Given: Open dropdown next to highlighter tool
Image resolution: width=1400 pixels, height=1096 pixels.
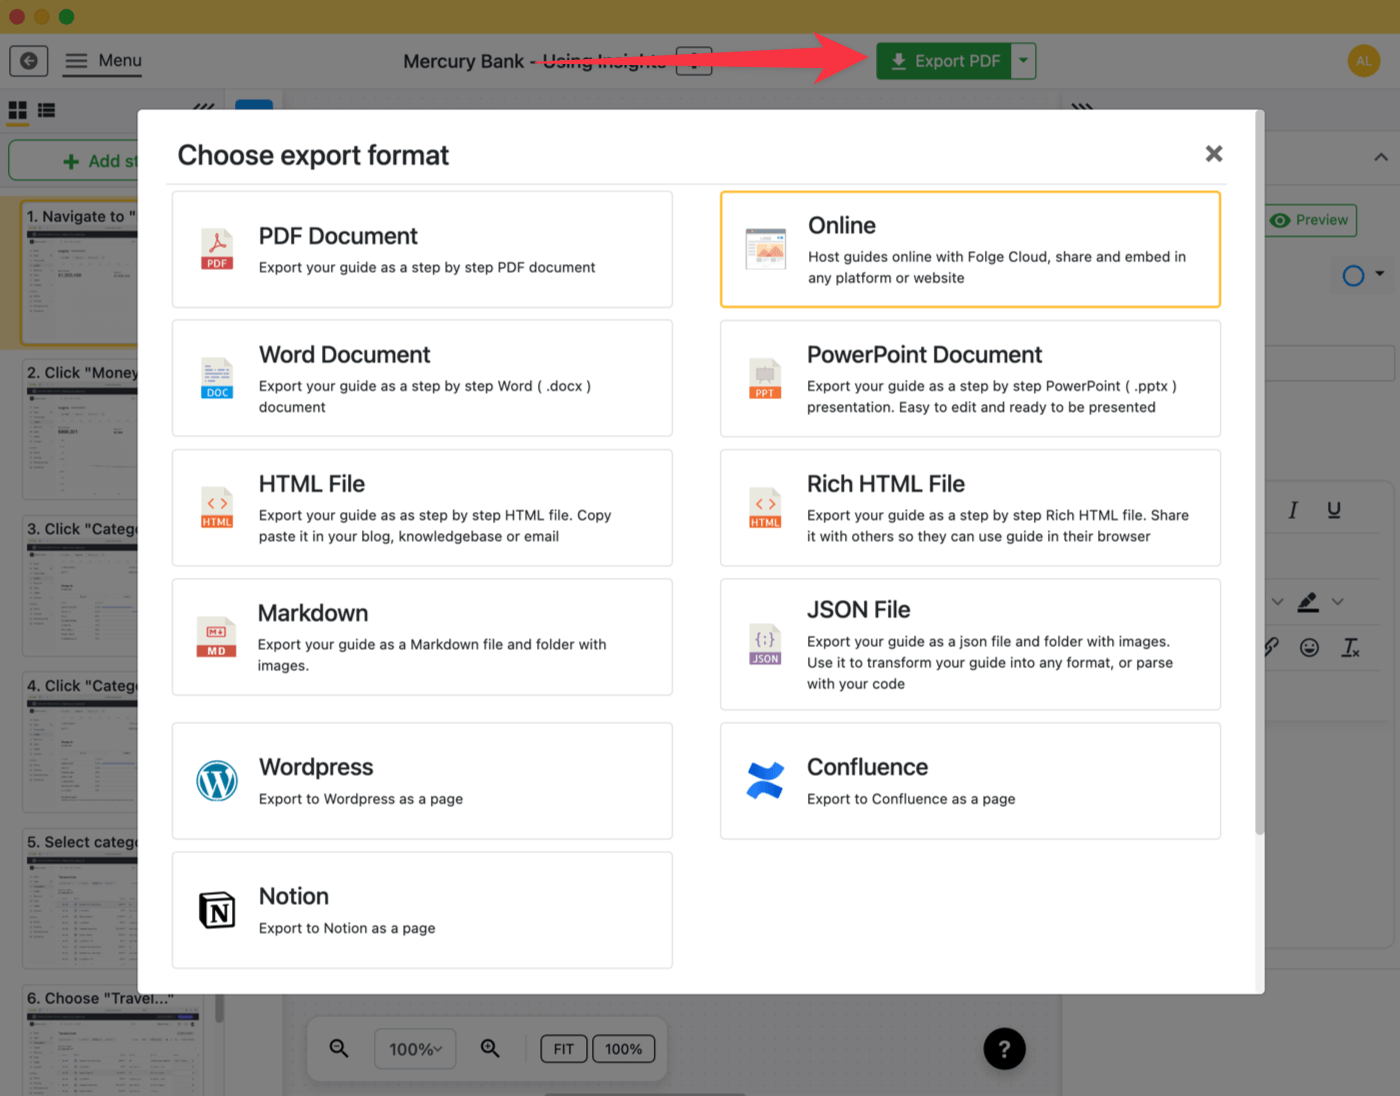Looking at the screenshot, I should tap(1338, 602).
